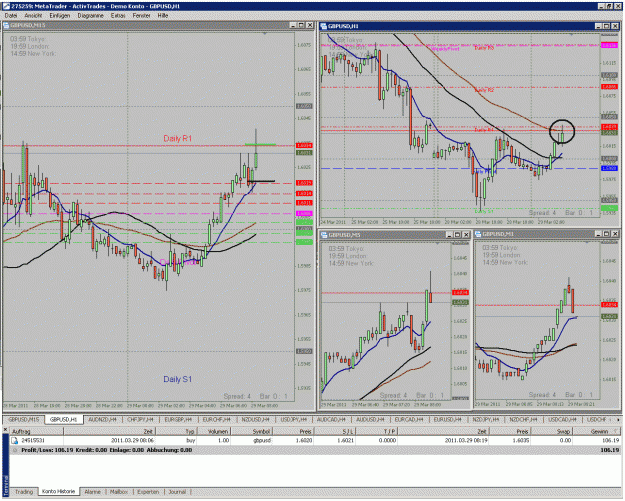Switch to the USDJPY,H4 chart tab
The image size is (625, 501).
[x=294, y=420]
